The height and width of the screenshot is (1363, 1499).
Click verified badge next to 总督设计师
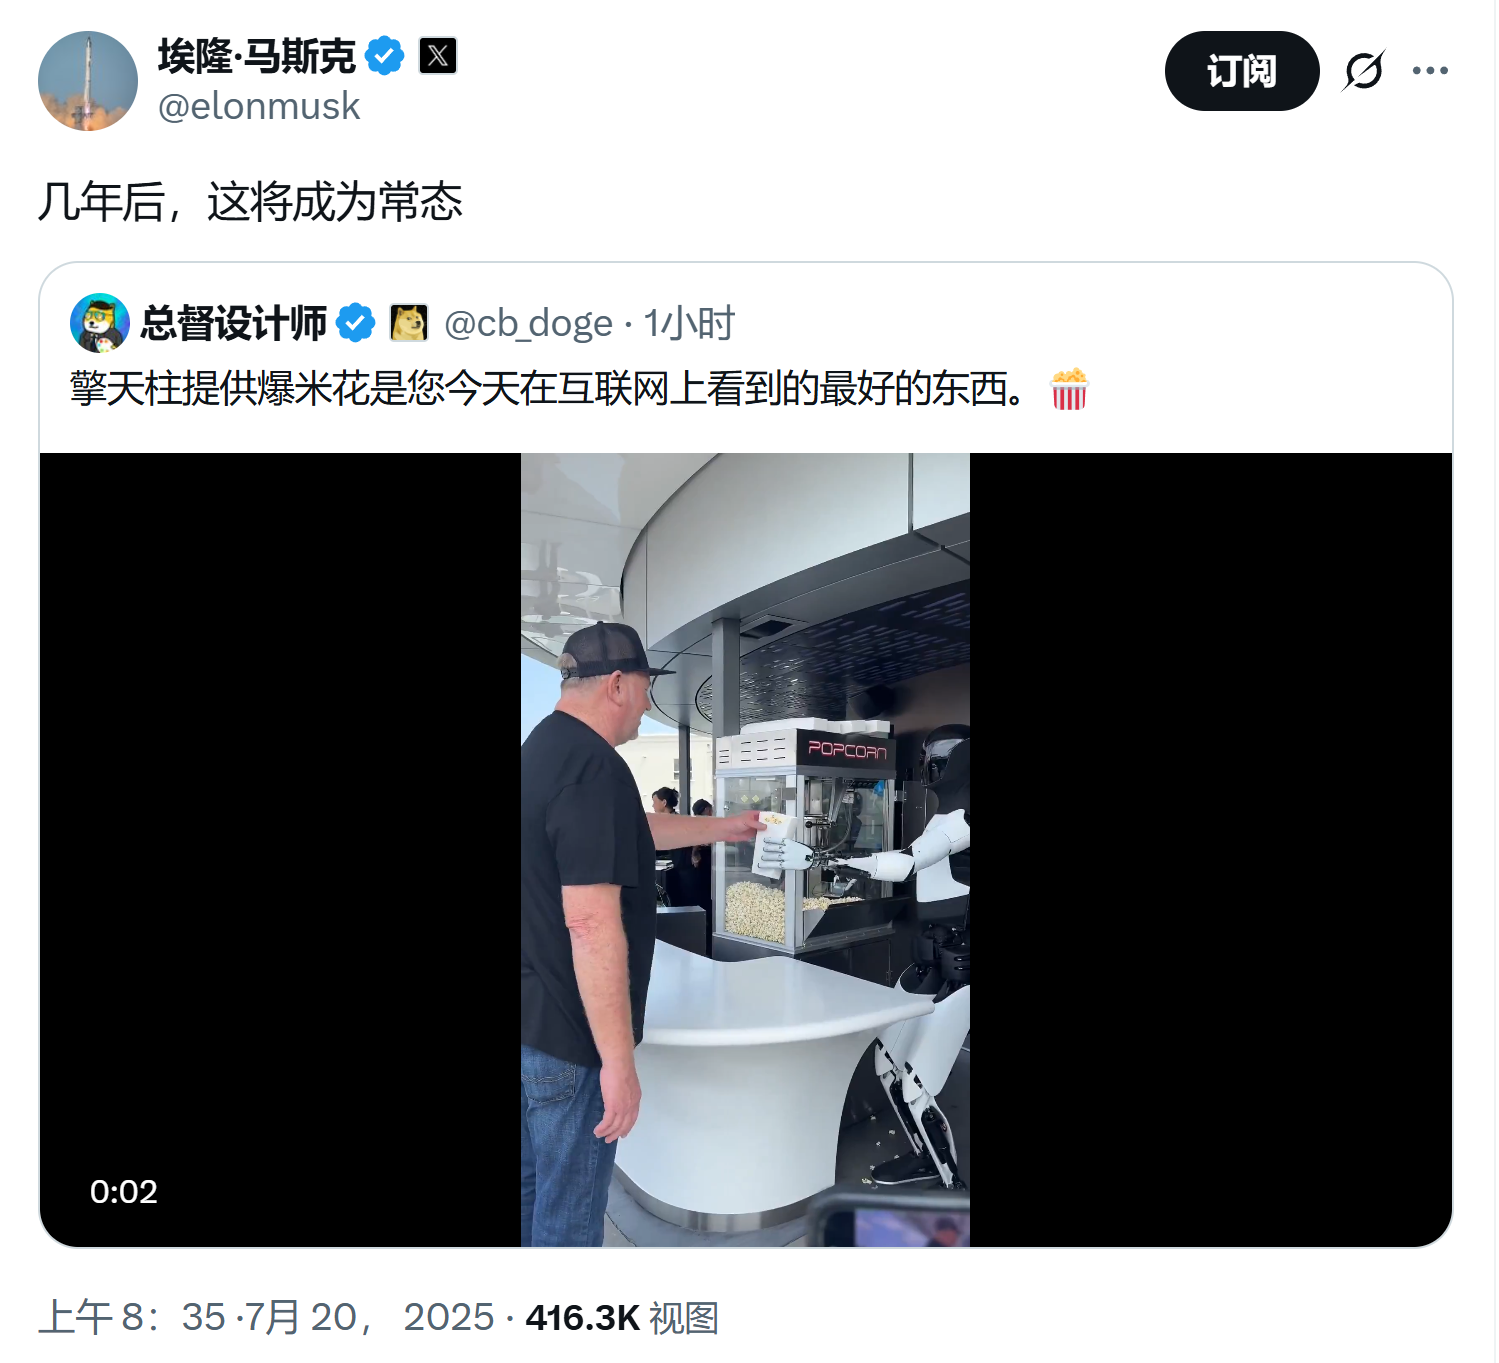click(x=355, y=323)
